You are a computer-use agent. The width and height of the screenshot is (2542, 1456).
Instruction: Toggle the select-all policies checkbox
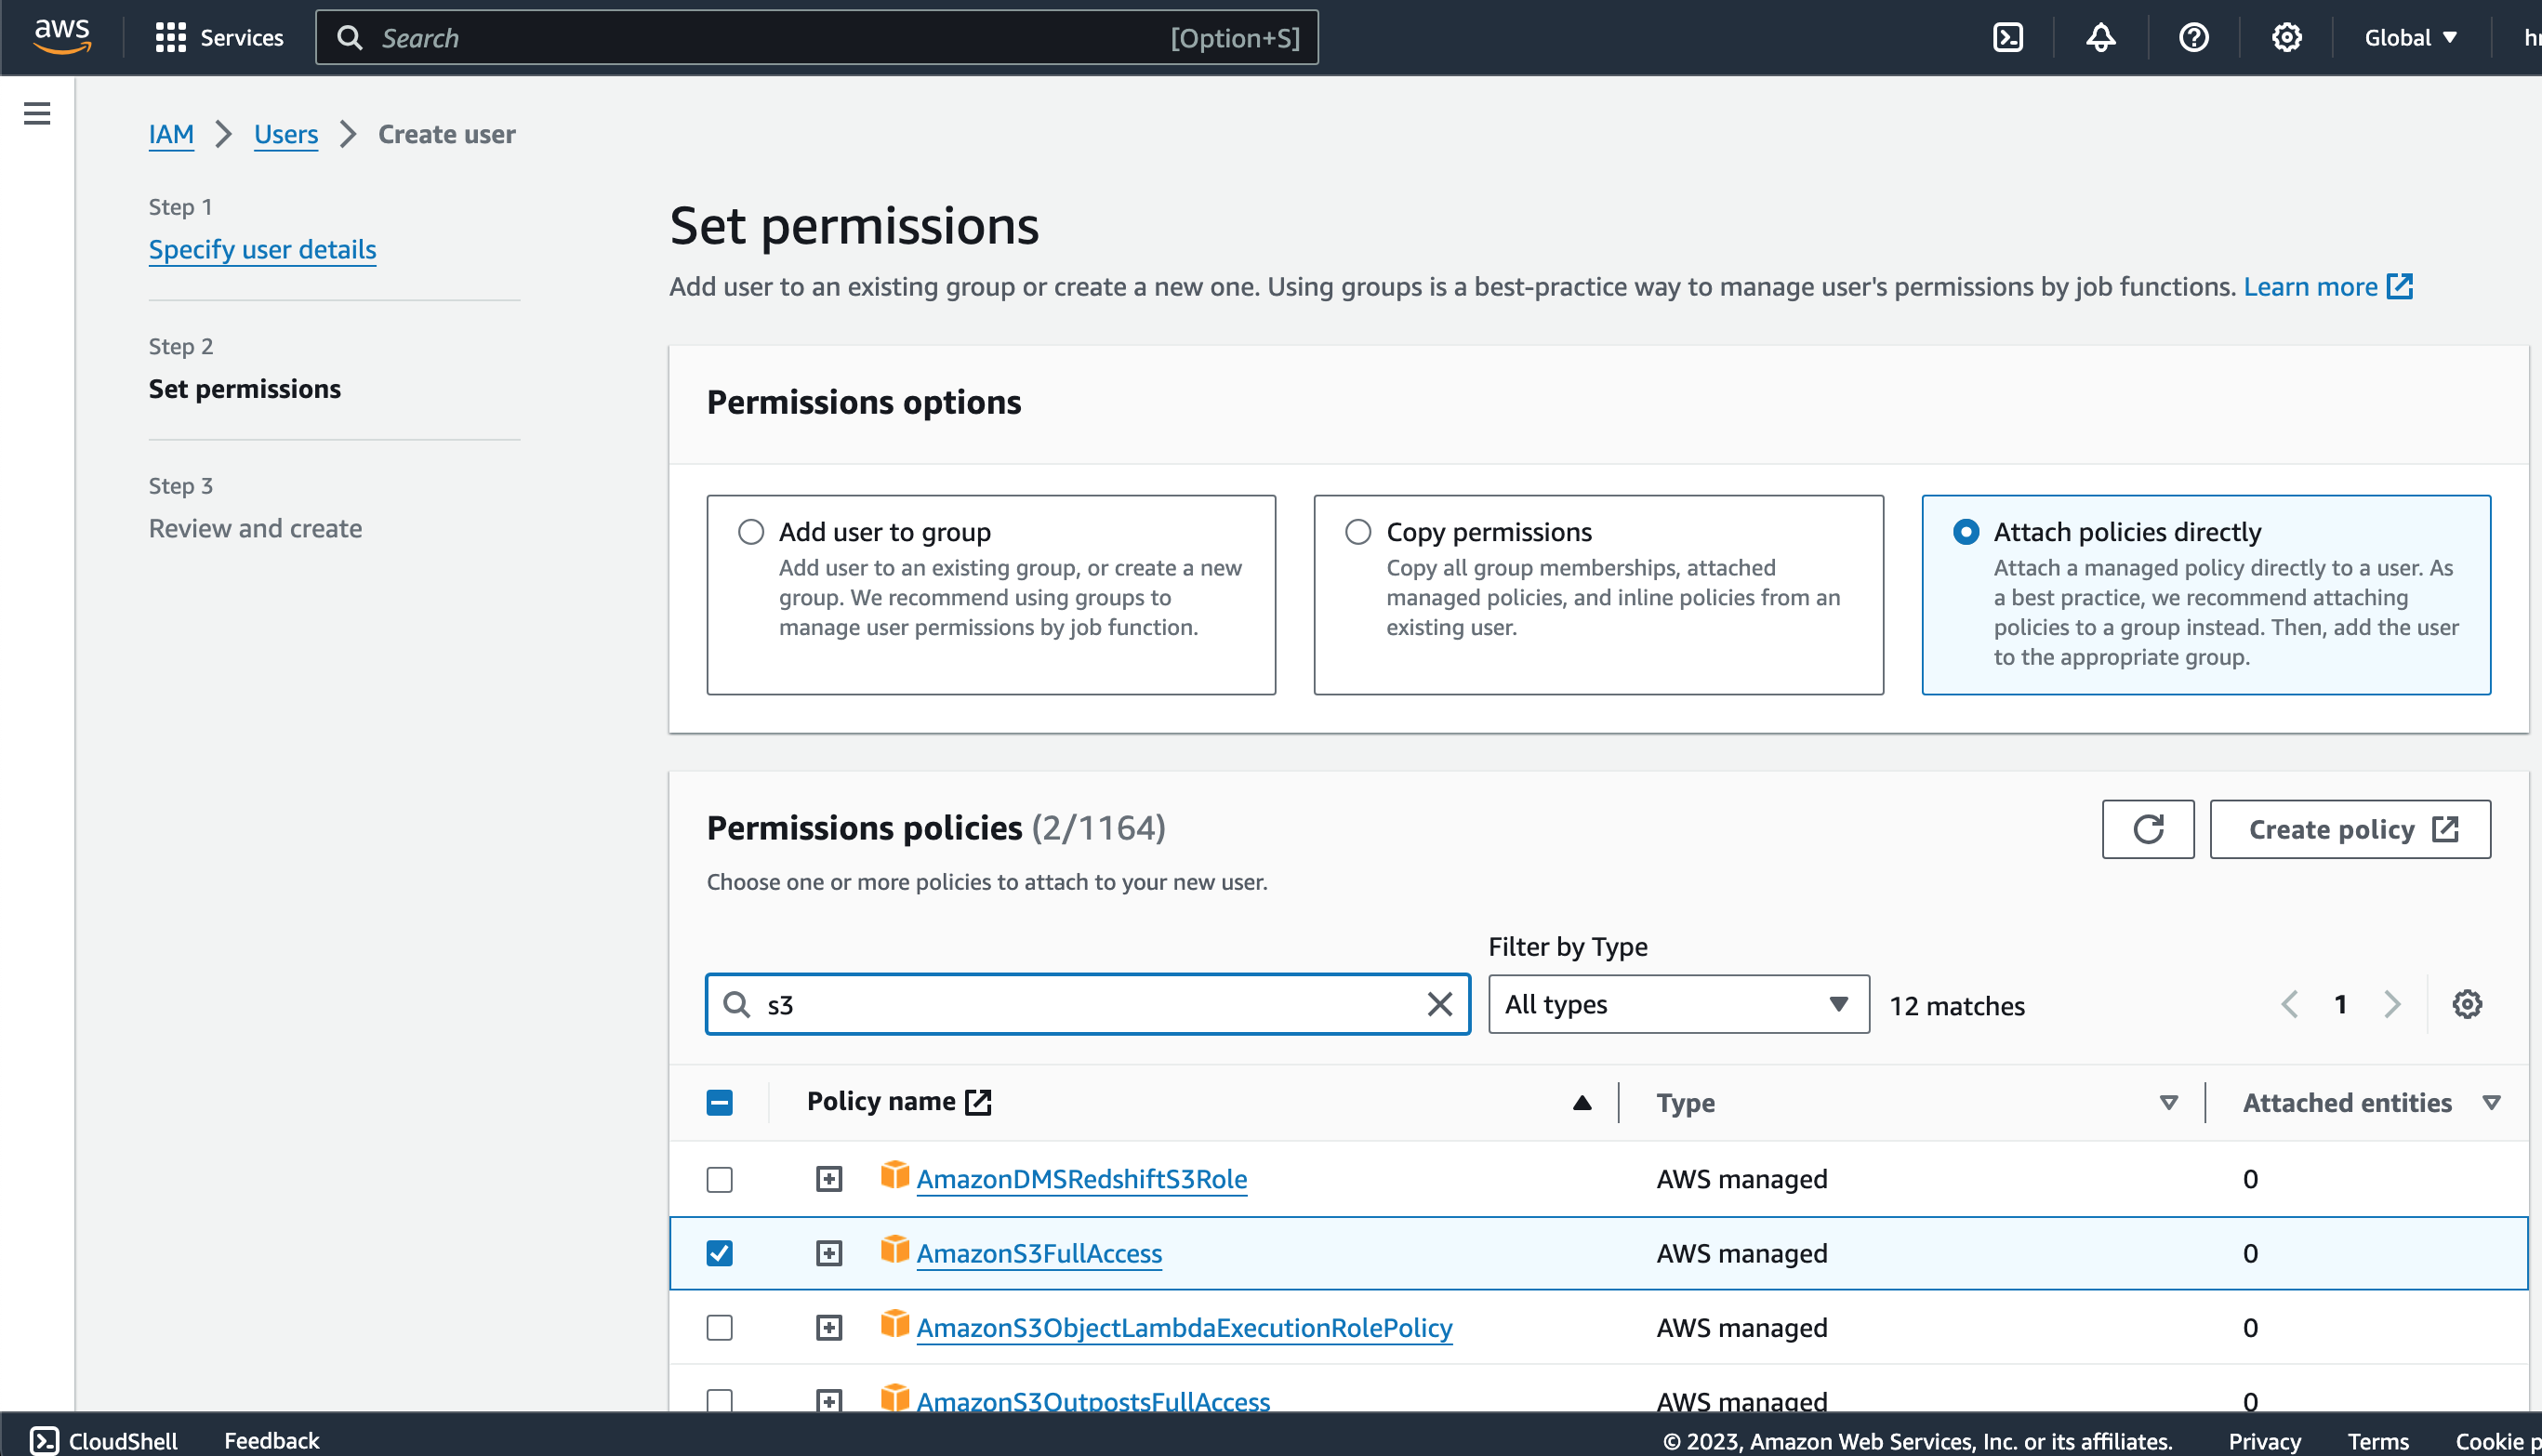coord(719,1103)
